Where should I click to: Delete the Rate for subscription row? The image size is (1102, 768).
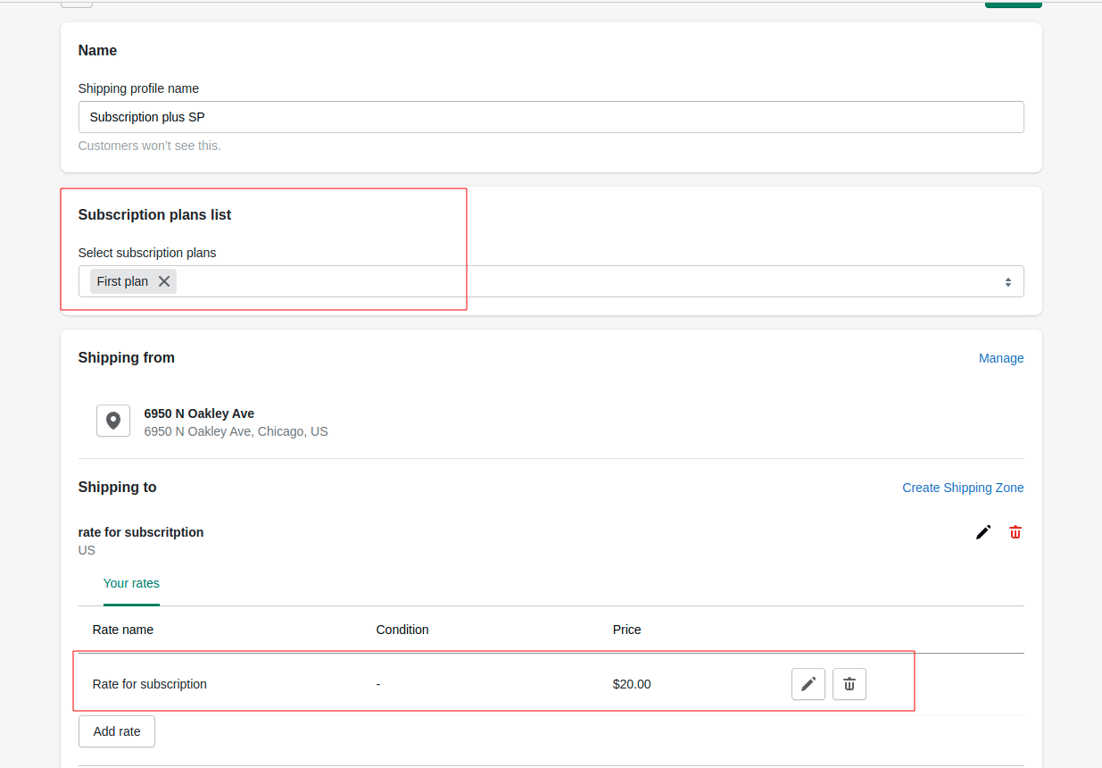pyautogui.click(x=849, y=684)
